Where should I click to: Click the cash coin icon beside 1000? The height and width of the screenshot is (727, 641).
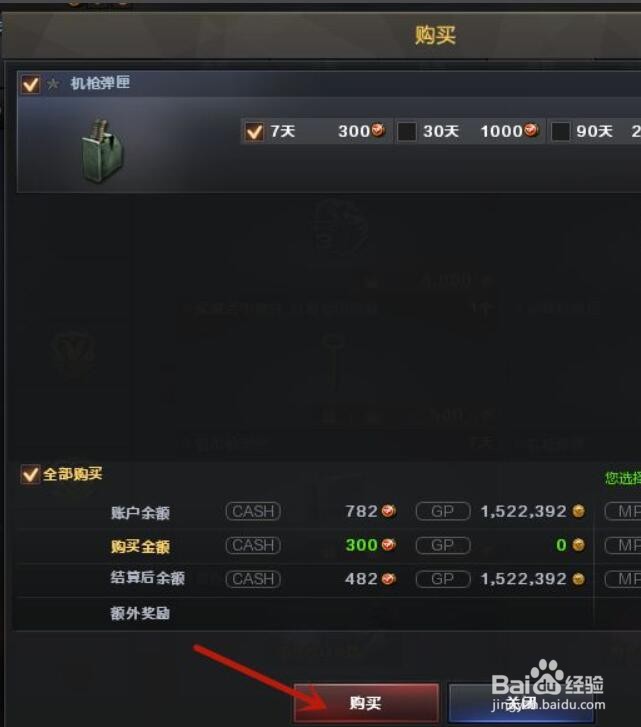[x=531, y=130]
